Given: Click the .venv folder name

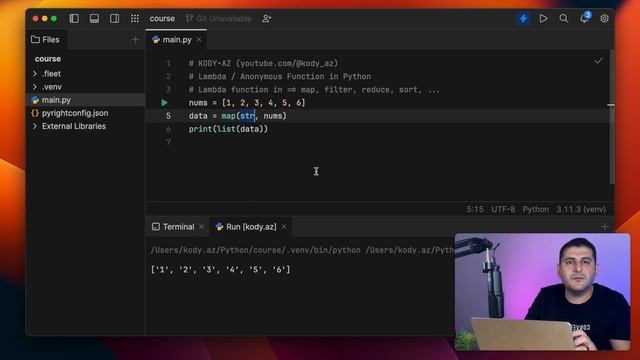Looking at the screenshot, I should point(52,87).
